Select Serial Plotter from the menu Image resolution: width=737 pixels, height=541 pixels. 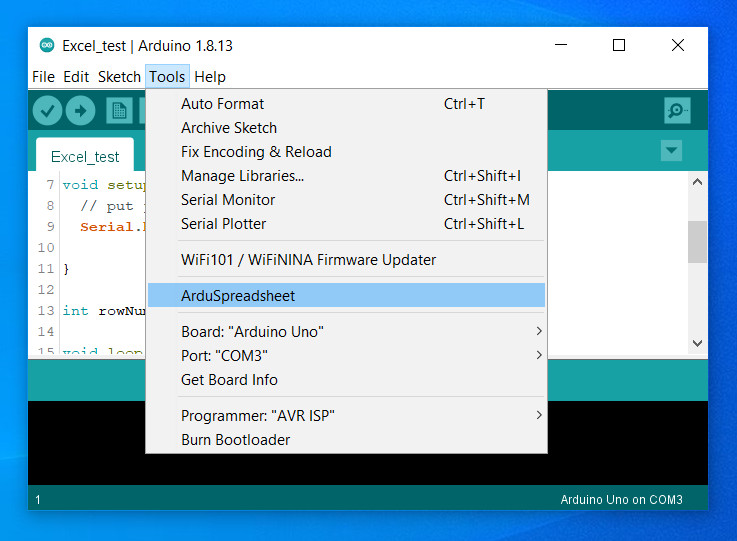(x=224, y=223)
